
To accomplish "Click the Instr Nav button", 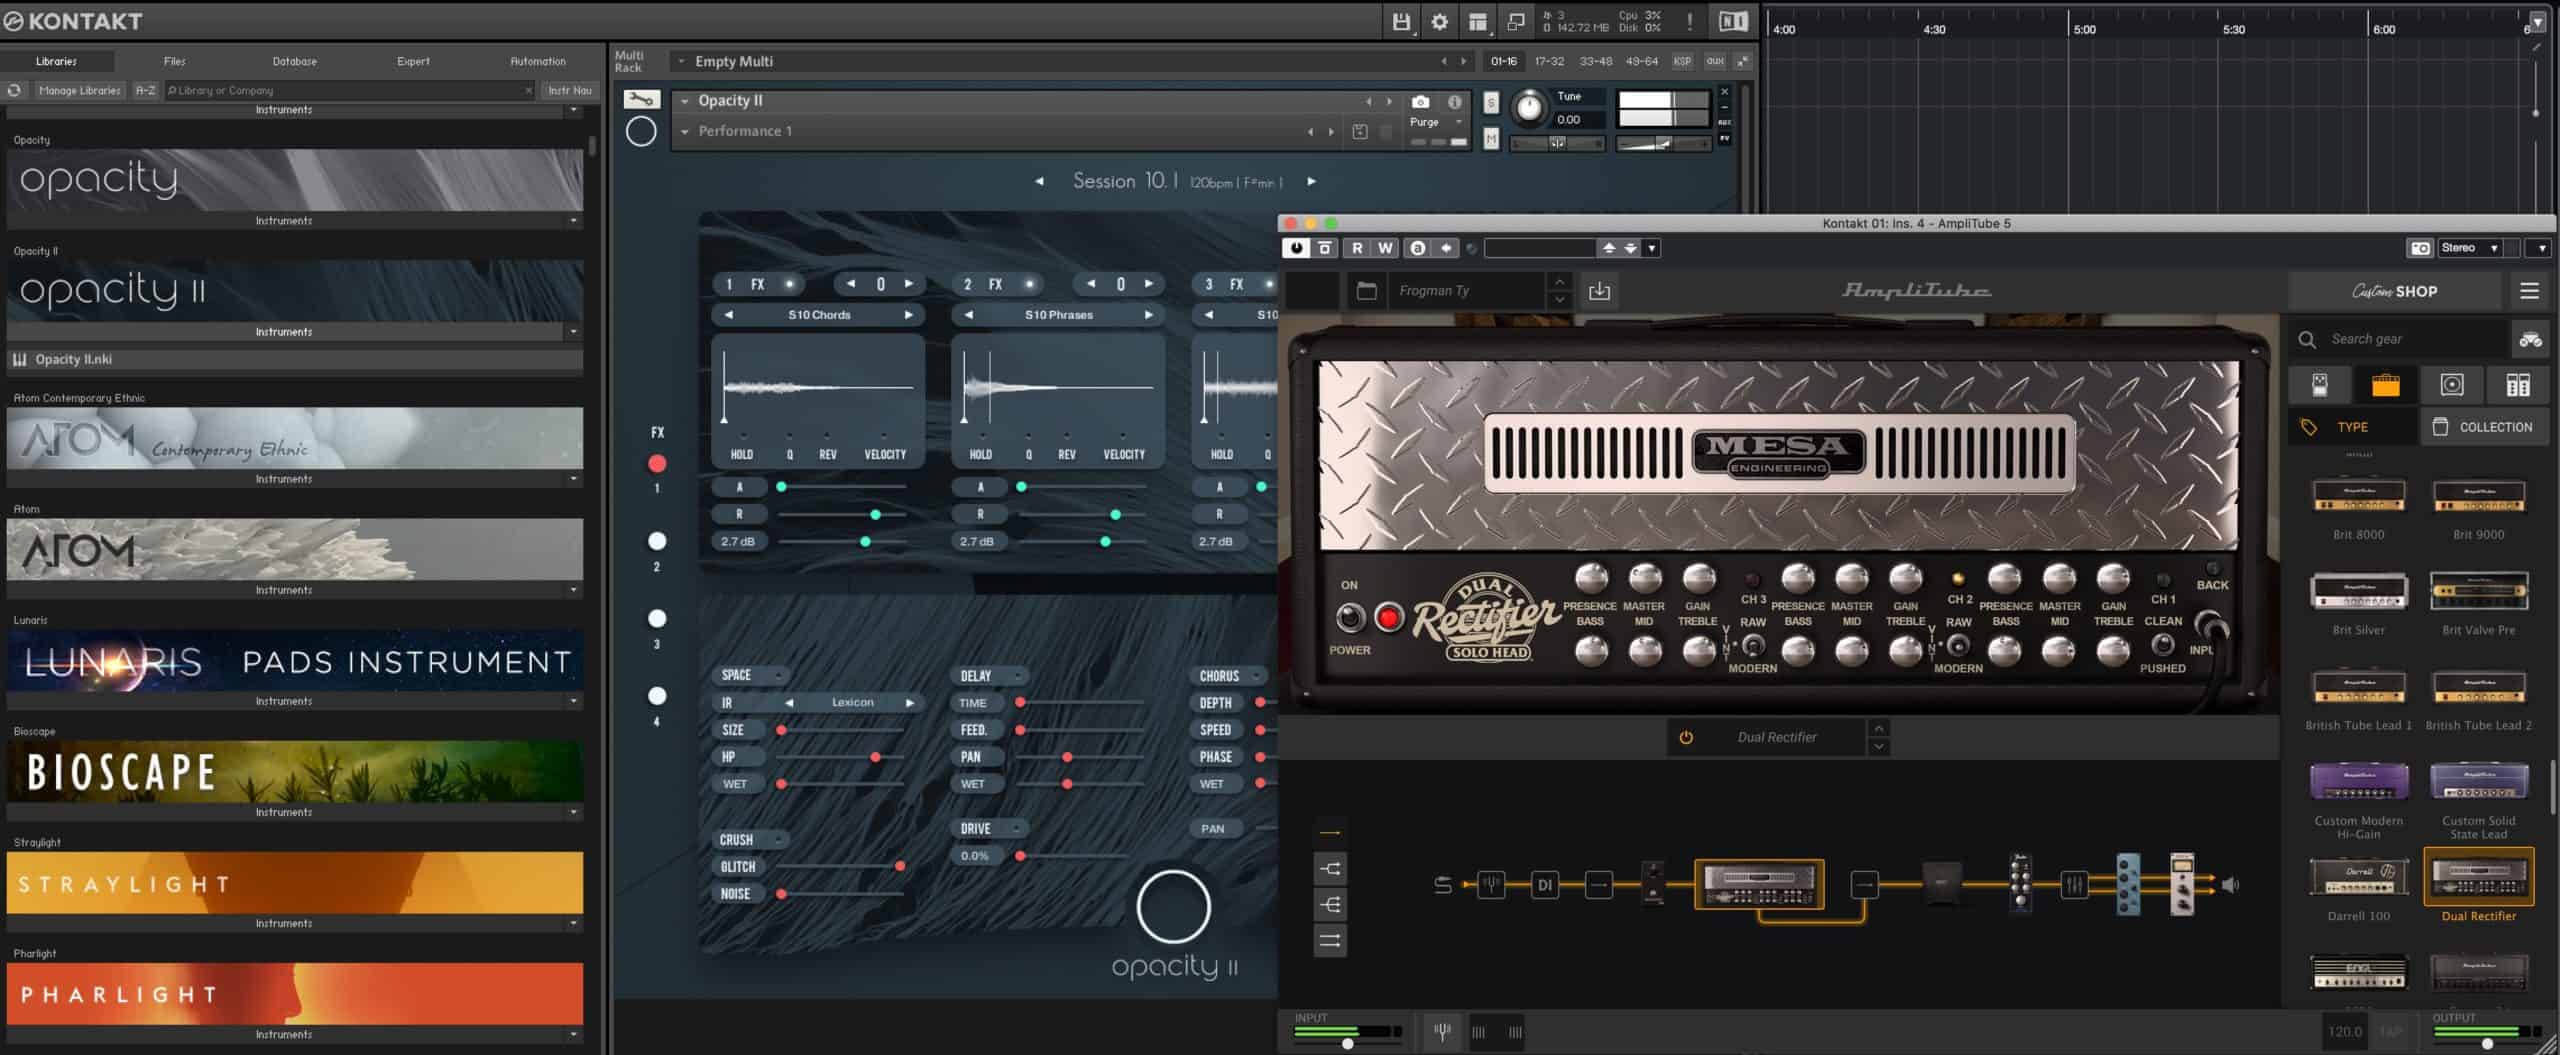I will coord(570,90).
